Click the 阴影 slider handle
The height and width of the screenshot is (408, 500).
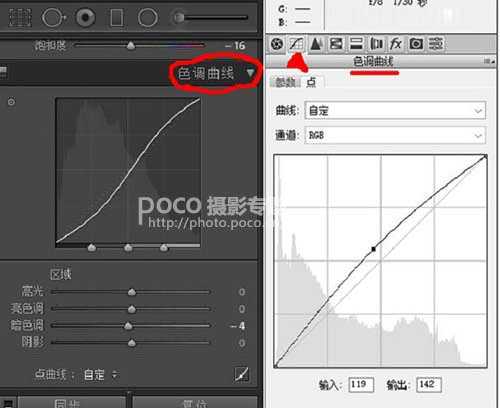pyautogui.click(x=132, y=343)
